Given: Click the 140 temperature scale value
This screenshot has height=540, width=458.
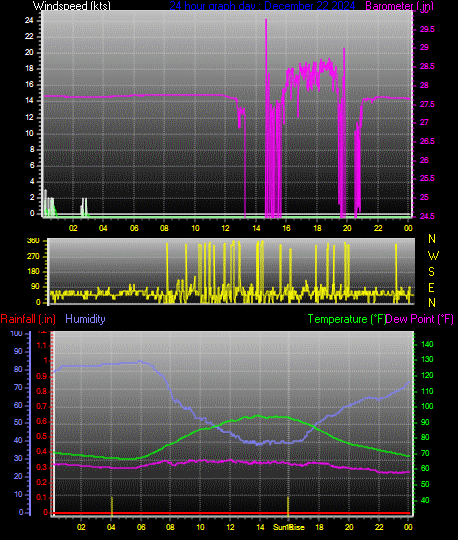Looking at the screenshot, I should click(427, 344).
